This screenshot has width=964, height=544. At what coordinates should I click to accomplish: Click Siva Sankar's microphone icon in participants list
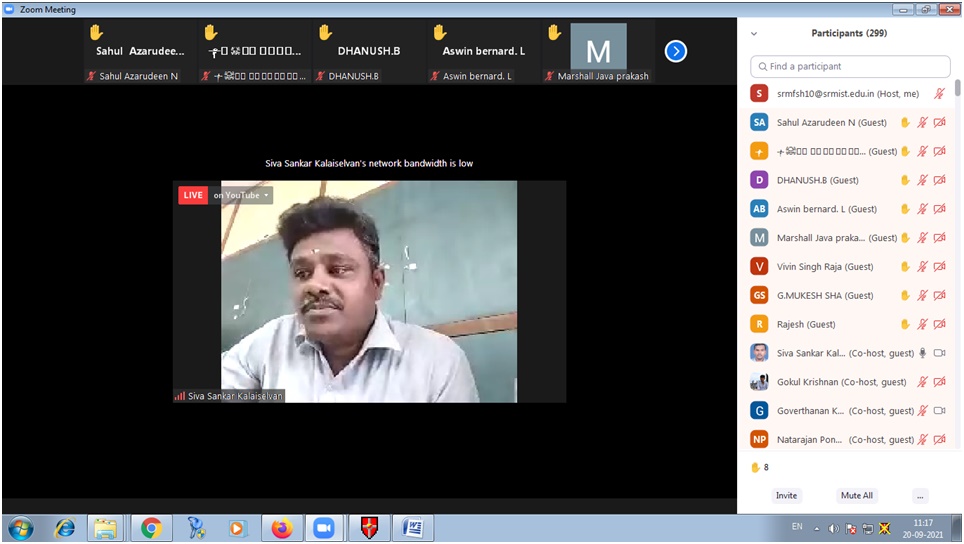[x=923, y=353]
